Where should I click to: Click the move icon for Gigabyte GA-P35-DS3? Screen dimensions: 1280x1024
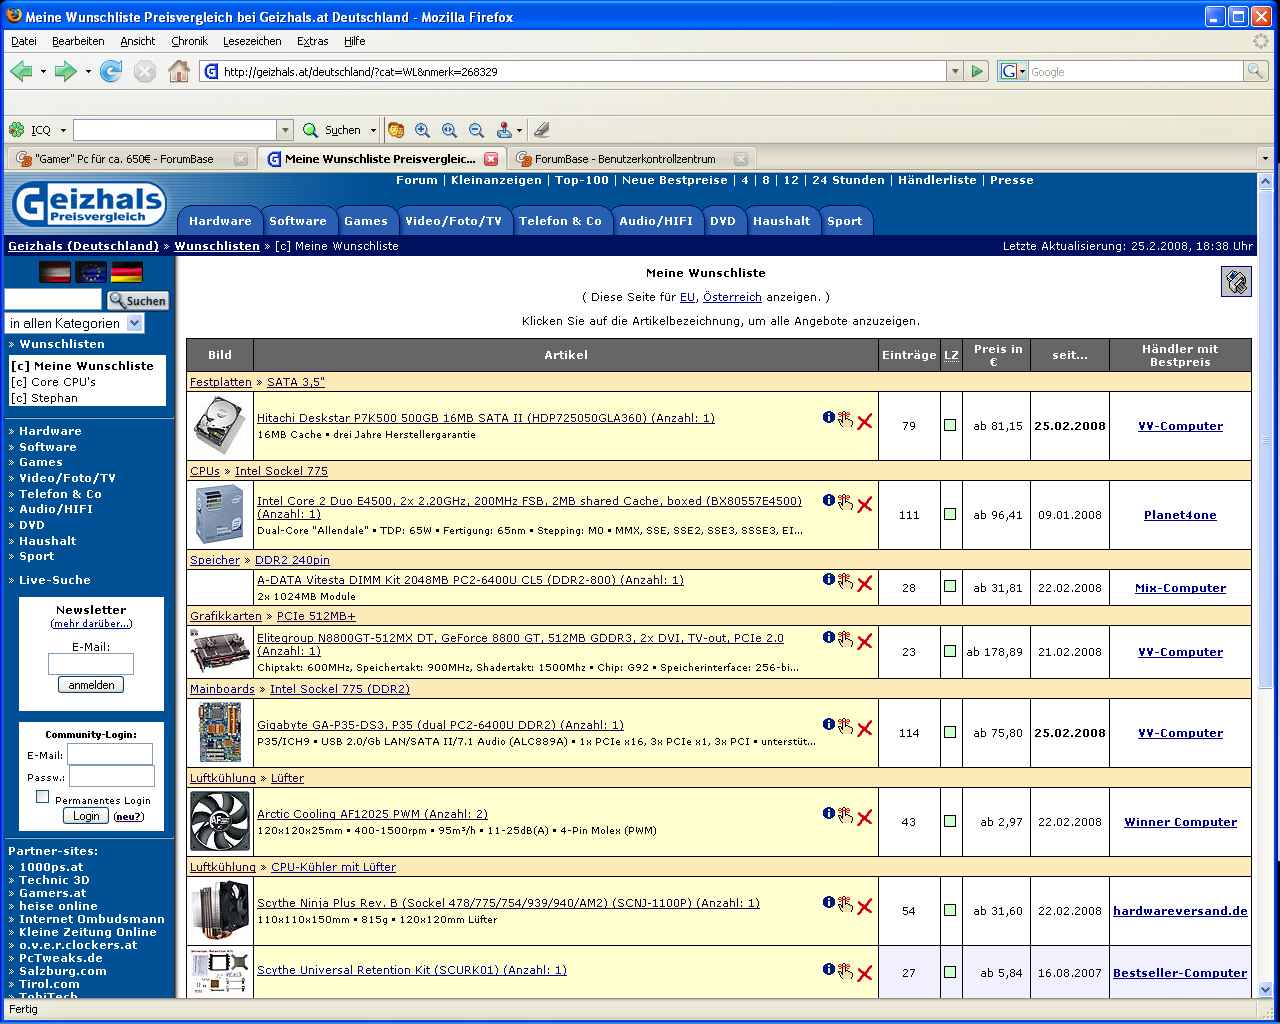pos(845,726)
